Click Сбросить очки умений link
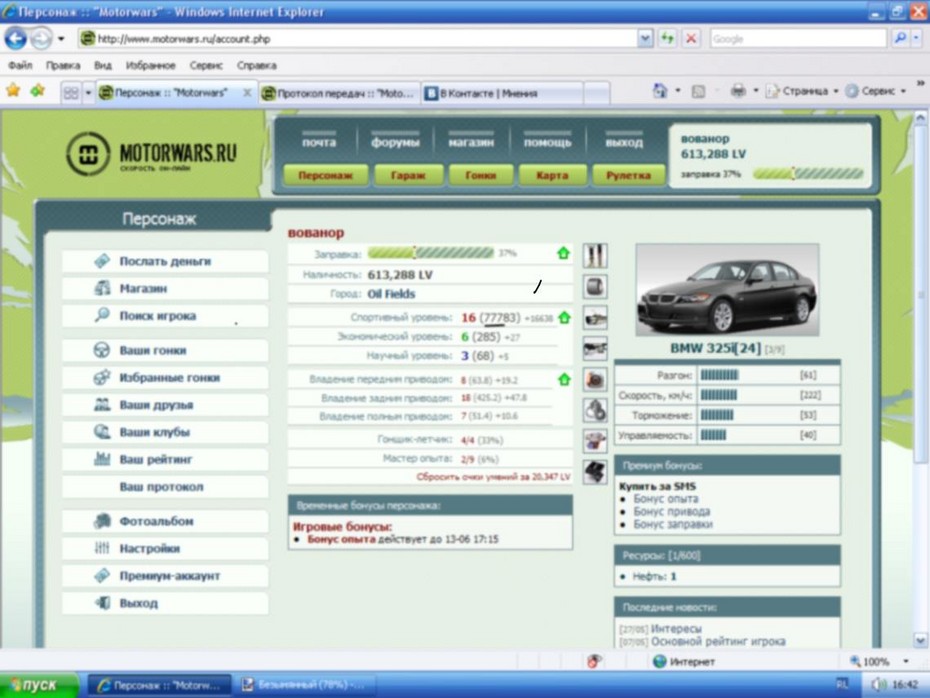930x698 pixels. click(493, 477)
